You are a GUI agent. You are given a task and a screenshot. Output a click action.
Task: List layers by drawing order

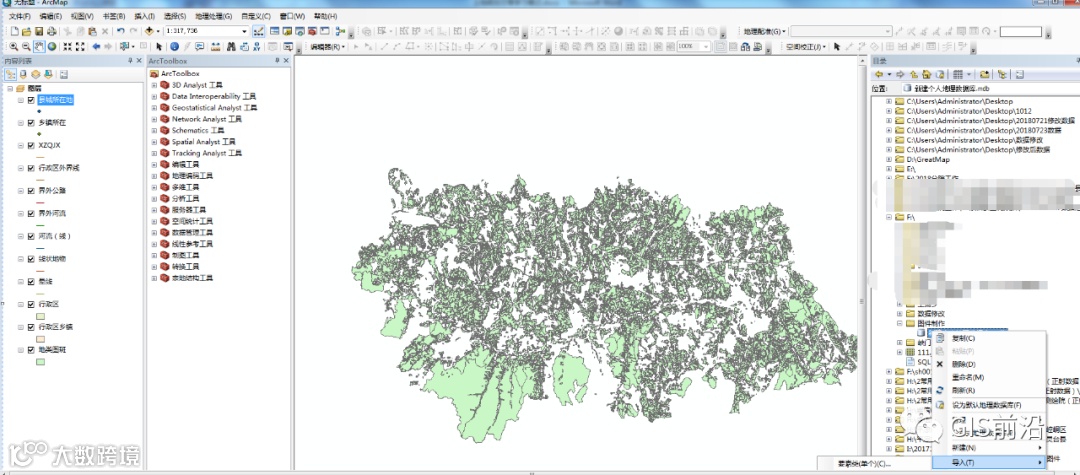pos(12,74)
